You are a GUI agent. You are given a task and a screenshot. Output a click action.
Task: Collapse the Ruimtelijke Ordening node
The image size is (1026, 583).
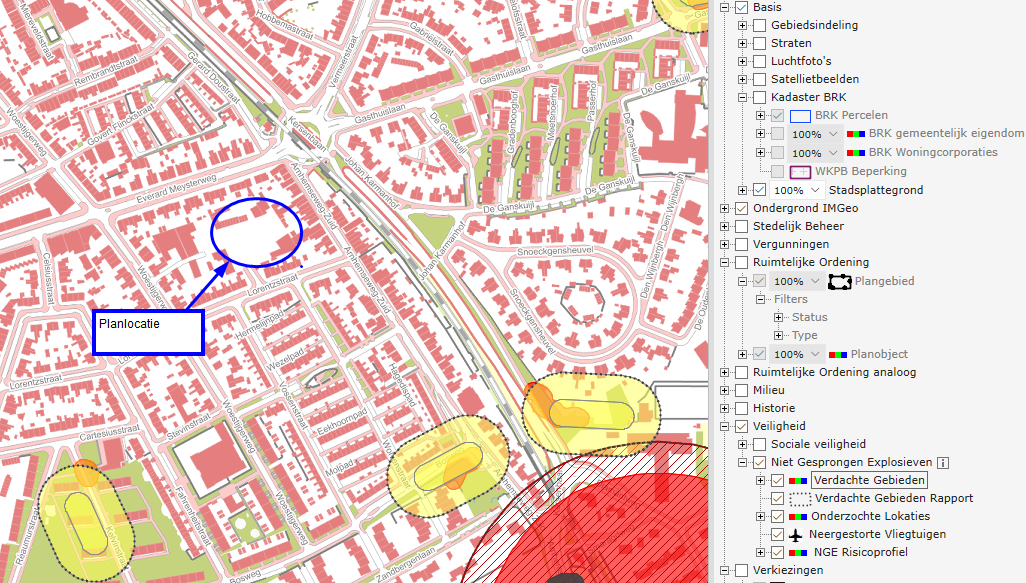(x=724, y=262)
